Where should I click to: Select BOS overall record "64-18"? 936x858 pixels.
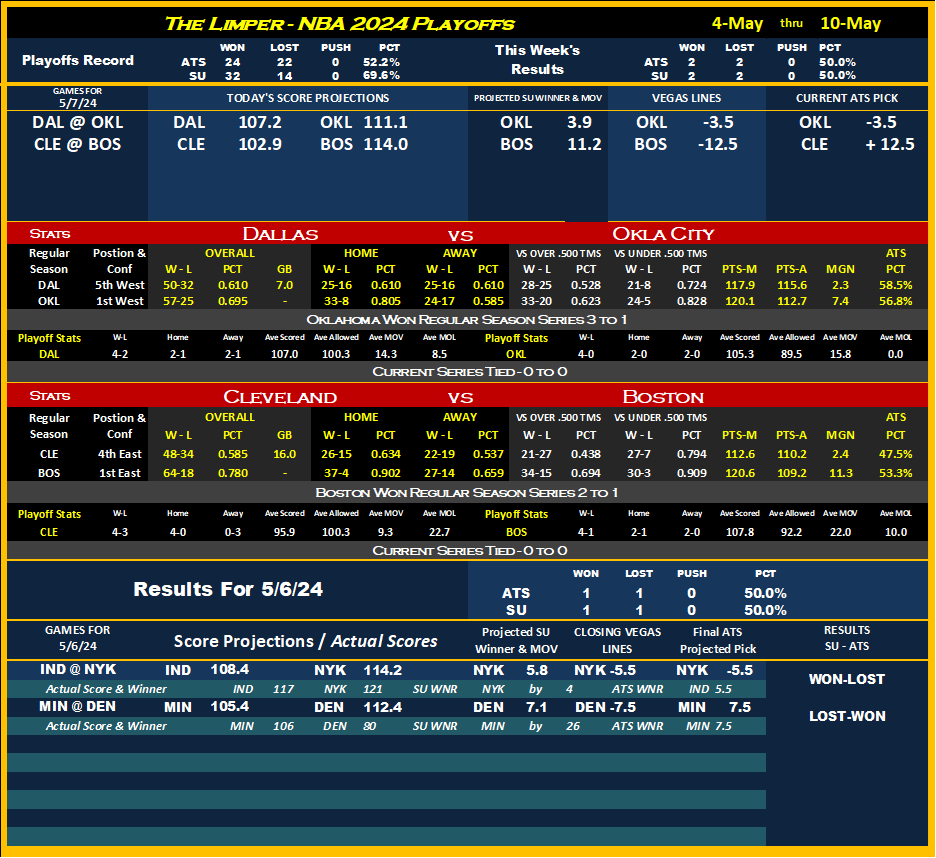pyautogui.click(x=178, y=473)
